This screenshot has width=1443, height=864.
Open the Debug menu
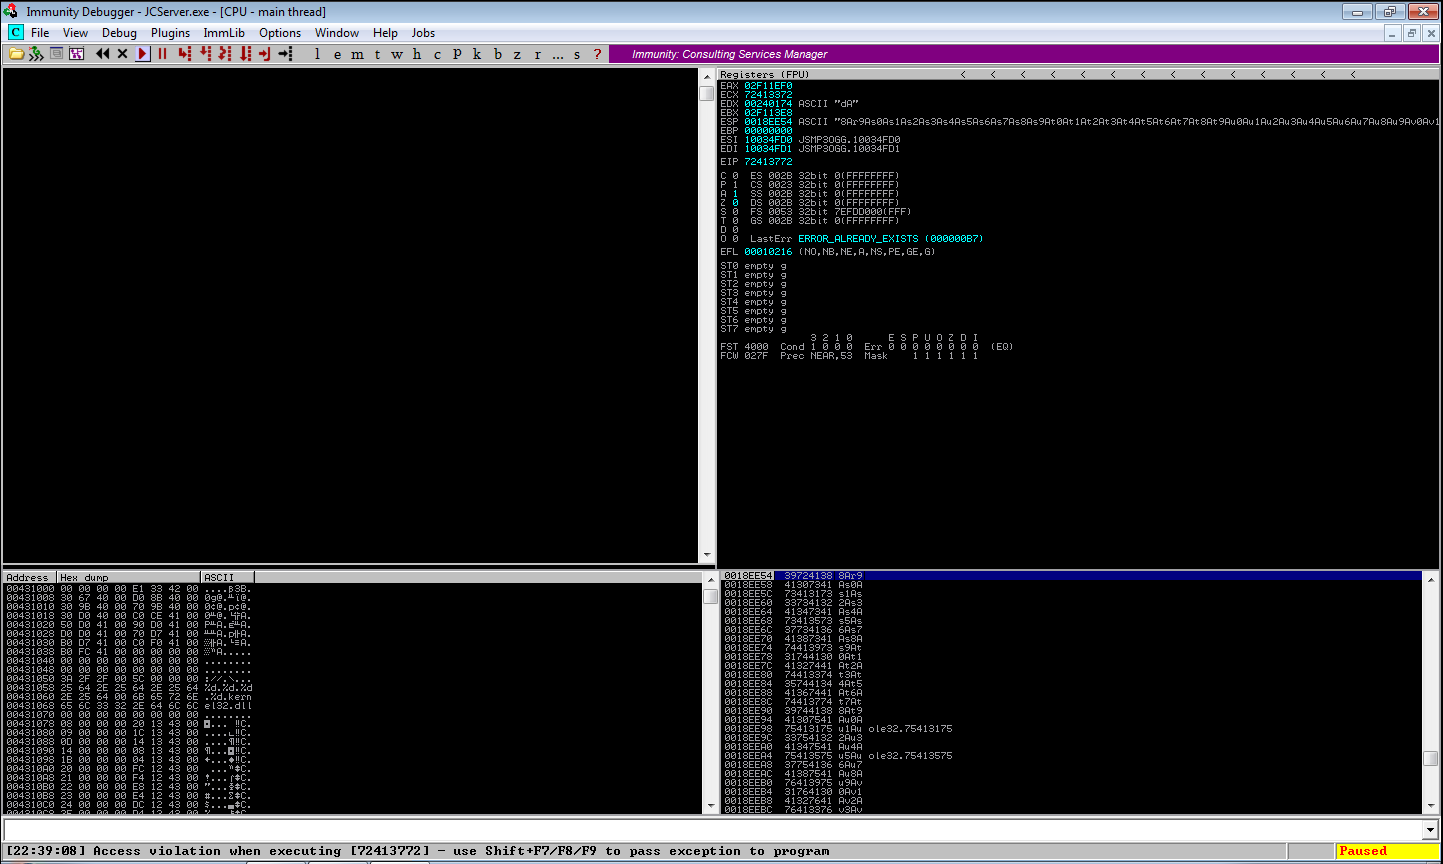[119, 33]
